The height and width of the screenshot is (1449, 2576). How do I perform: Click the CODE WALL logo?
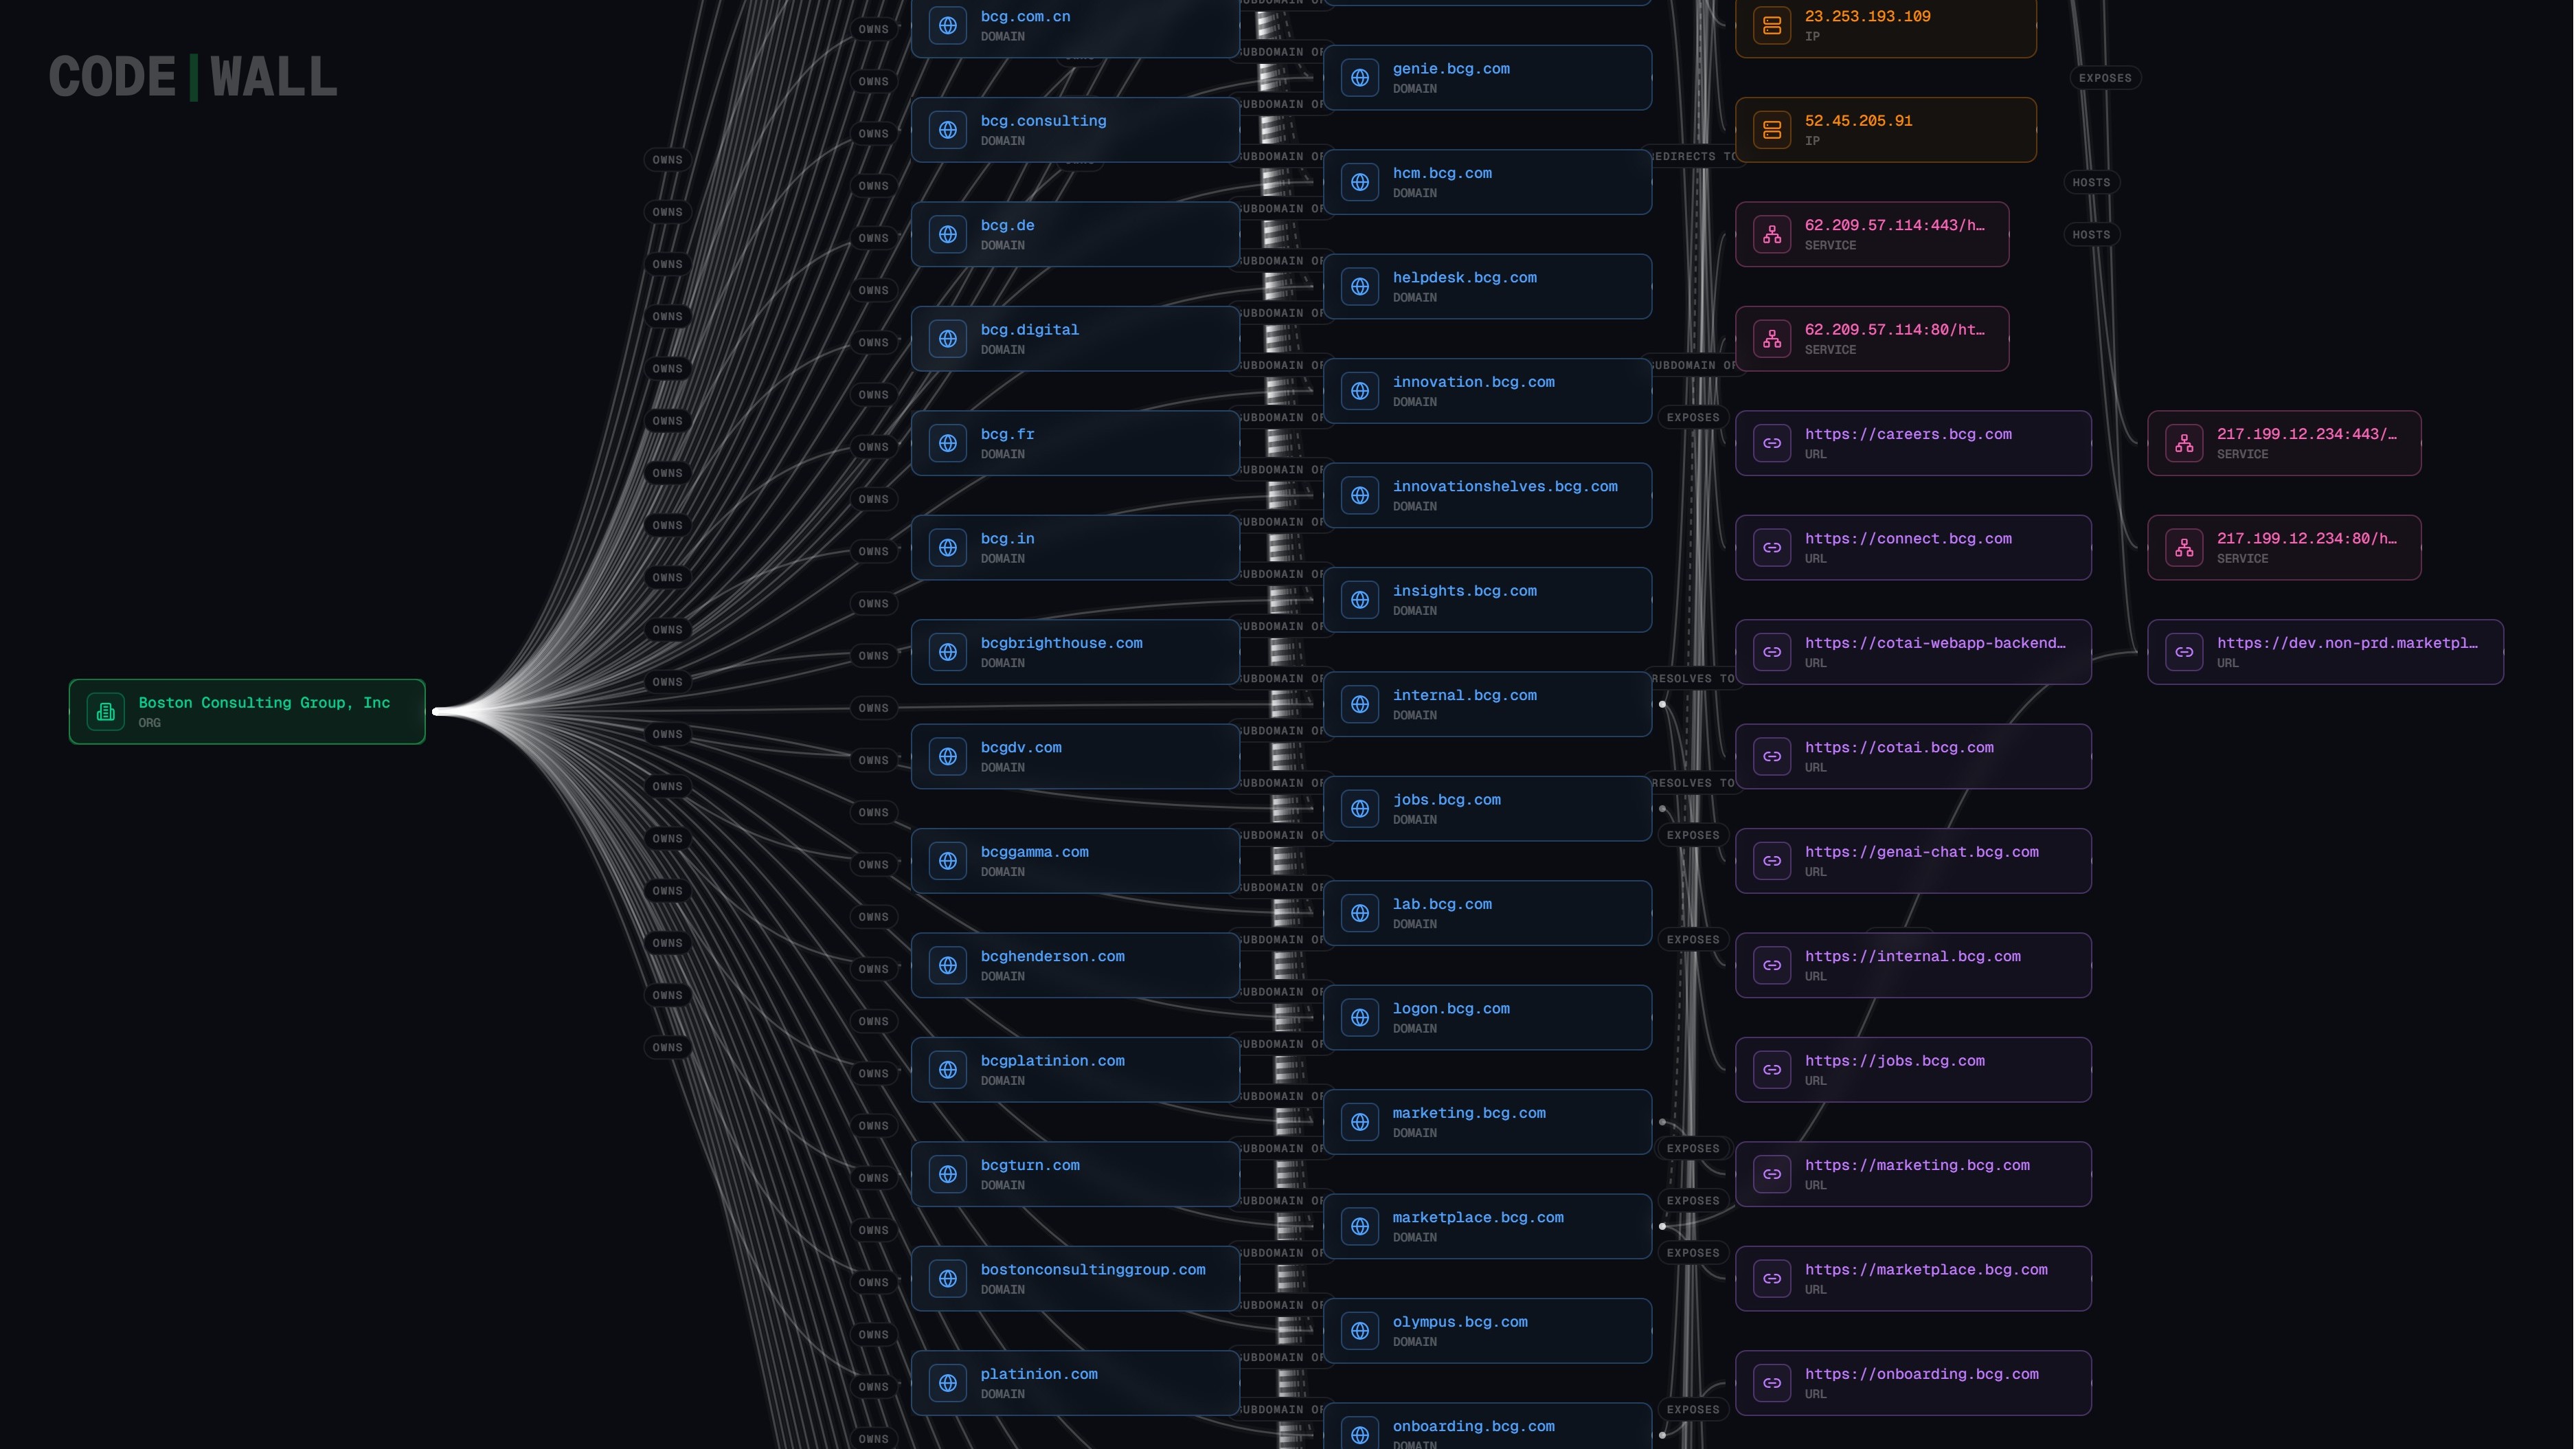click(193, 77)
